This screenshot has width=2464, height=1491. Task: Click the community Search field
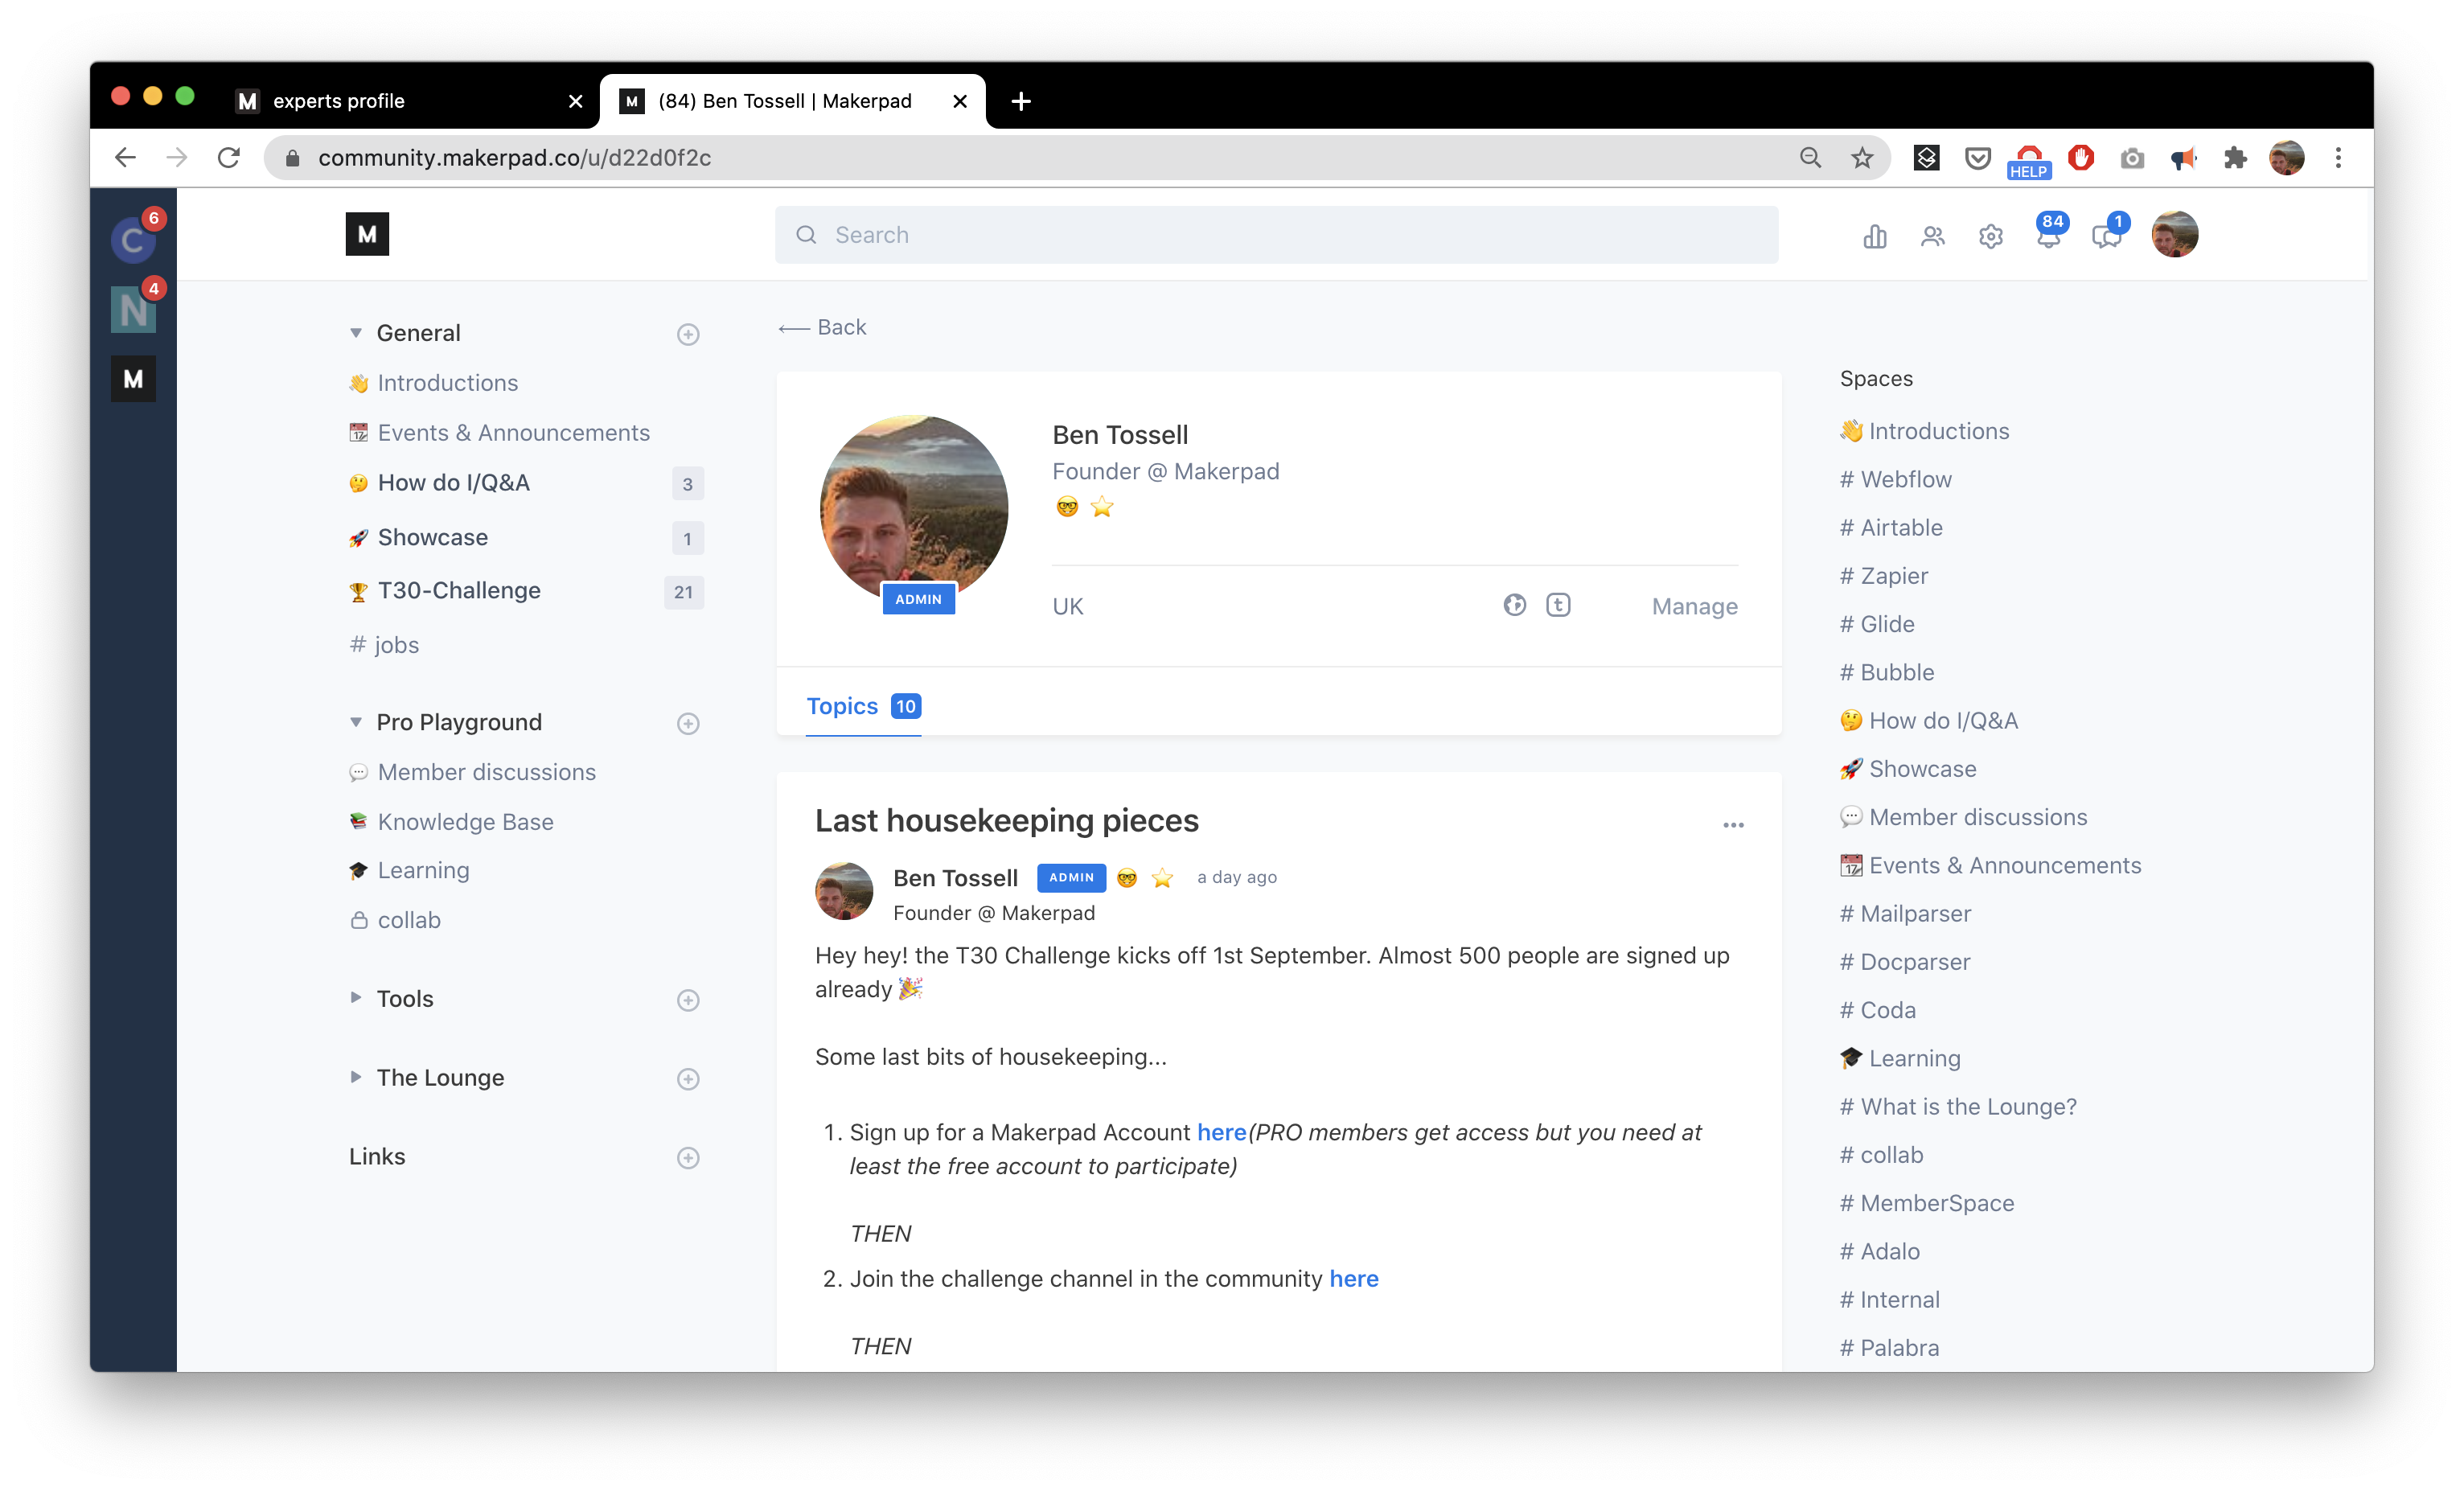pyautogui.click(x=1276, y=235)
